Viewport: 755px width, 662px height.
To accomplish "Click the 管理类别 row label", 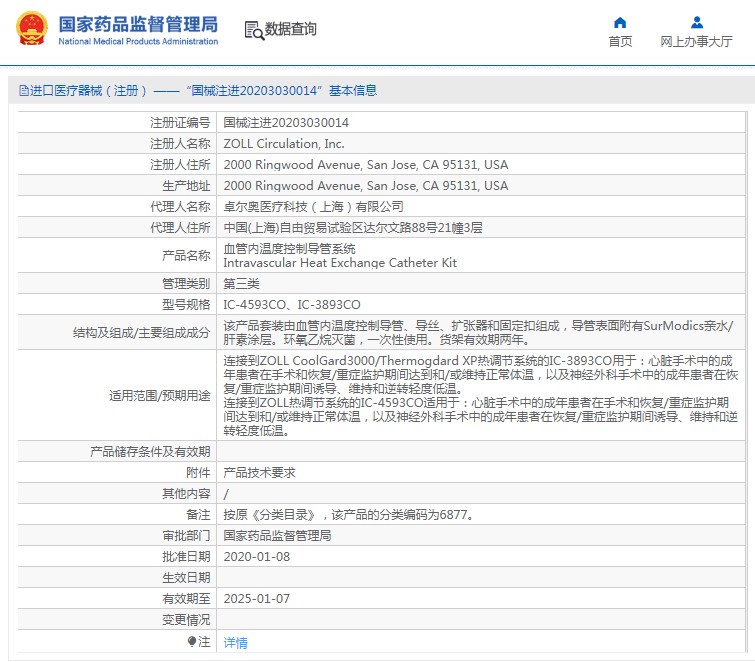I will [186, 284].
